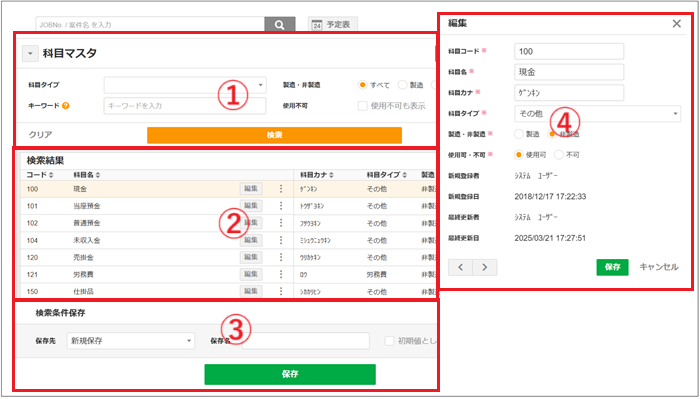
Task: Collapse the 科目マスタ panel arrow
Action: pos(30,54)
